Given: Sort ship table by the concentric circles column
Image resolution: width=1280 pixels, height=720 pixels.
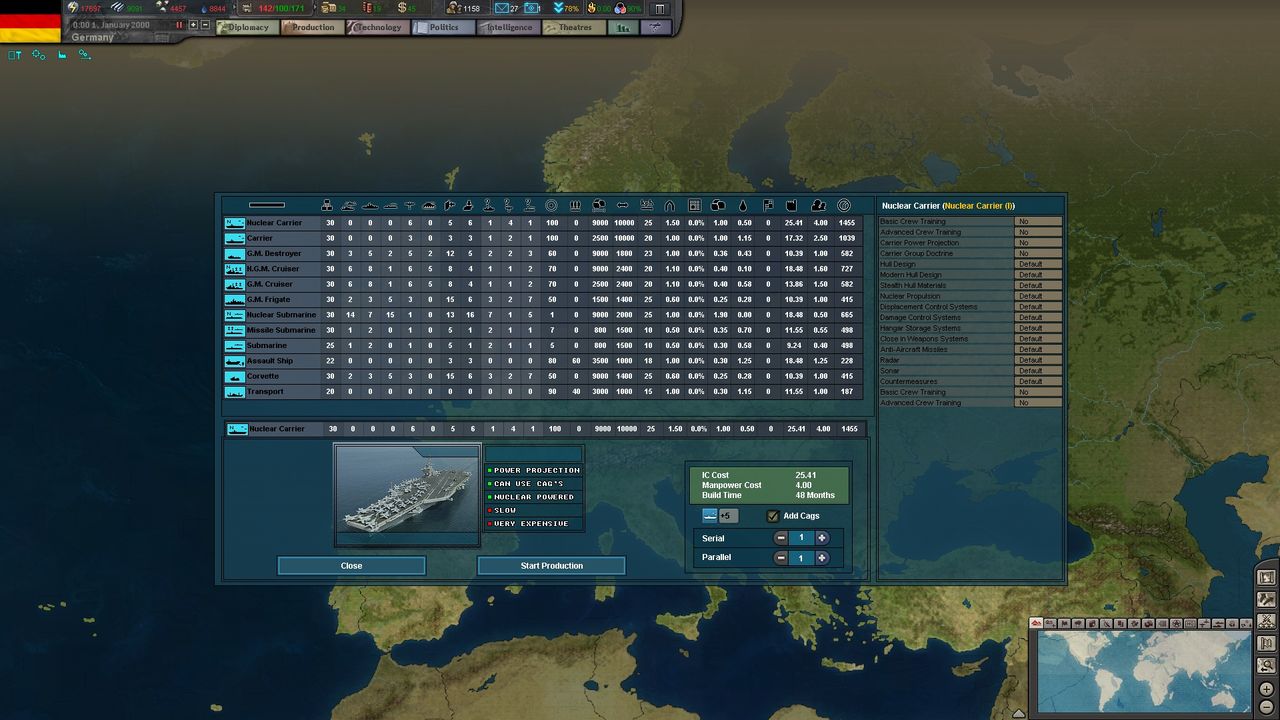Looking at the screenshot, I should pos(551,205).
